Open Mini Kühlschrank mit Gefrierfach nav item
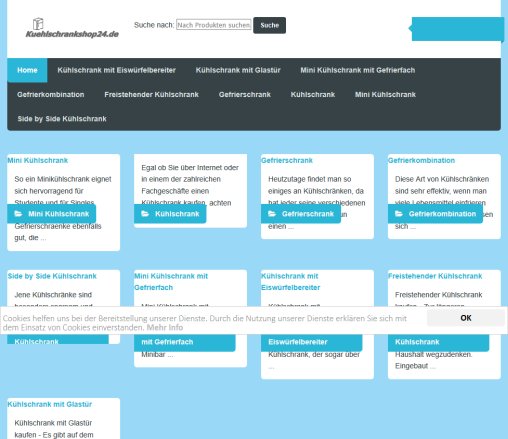508x439 pixels. tap(358, 70)
